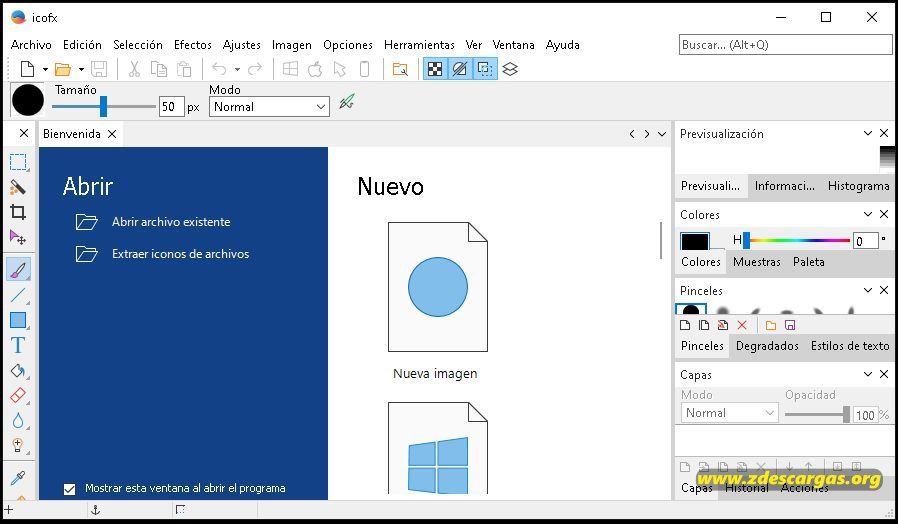Click the Undo arrow icon

tap(219, 69)
